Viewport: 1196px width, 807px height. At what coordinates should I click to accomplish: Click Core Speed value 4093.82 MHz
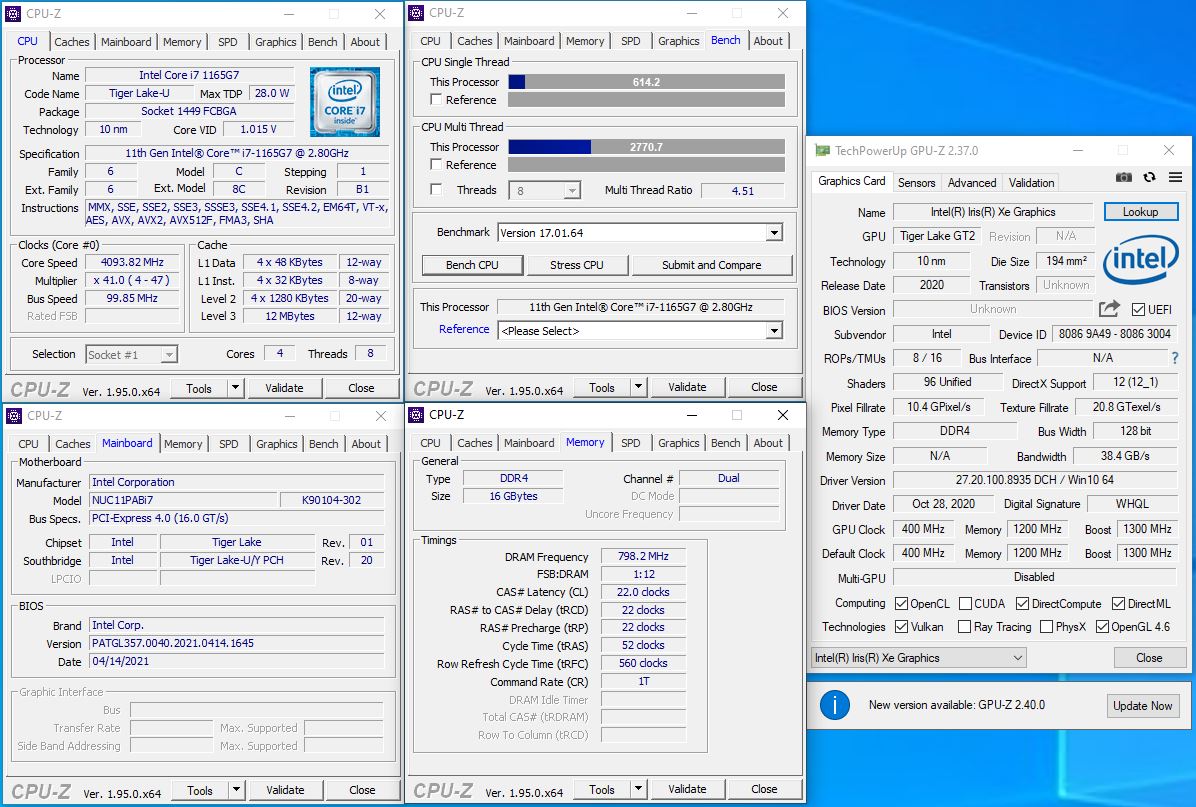point(132,262)
